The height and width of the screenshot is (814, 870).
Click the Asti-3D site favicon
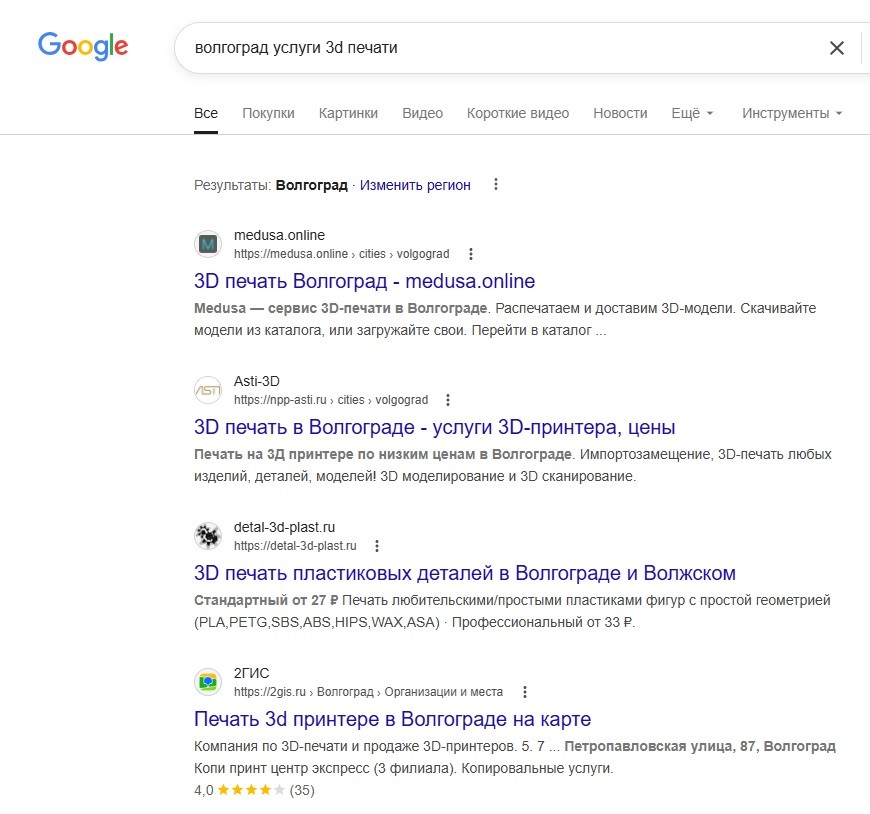pos(208,390)
